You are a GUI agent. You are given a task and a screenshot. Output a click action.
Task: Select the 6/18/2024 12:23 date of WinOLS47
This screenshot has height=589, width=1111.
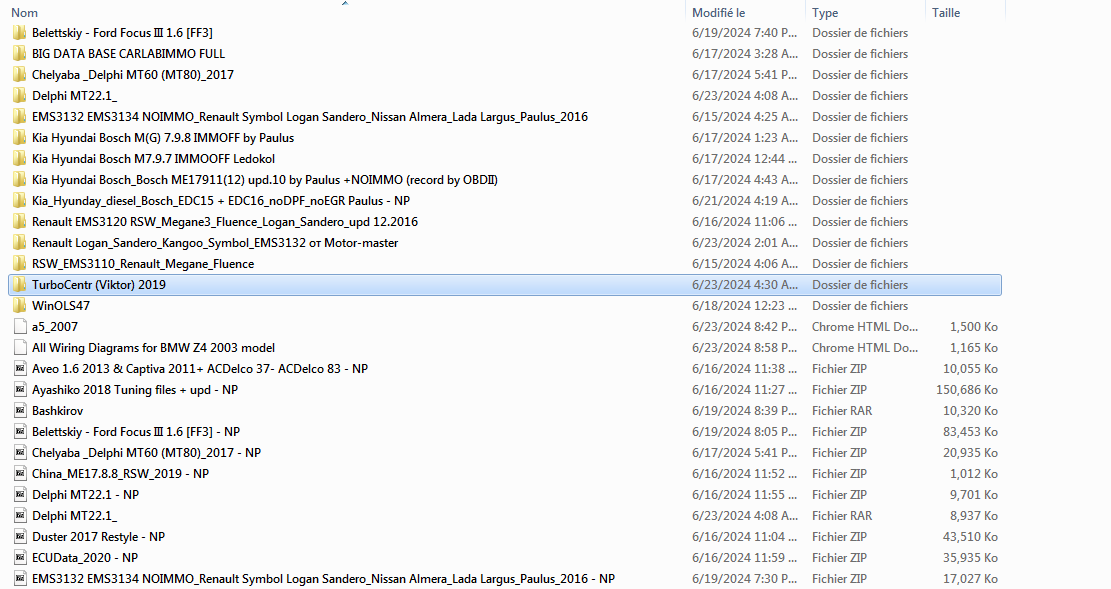tap(744, 306)
